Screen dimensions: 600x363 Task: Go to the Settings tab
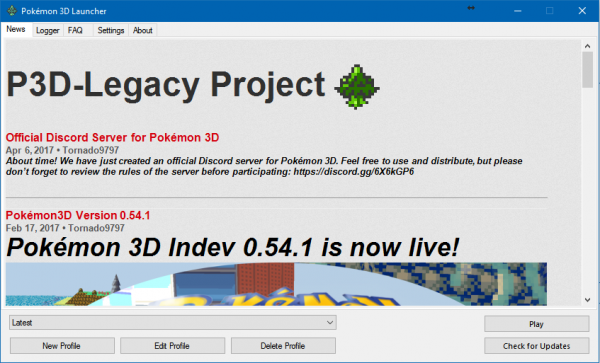coord(111,31)
